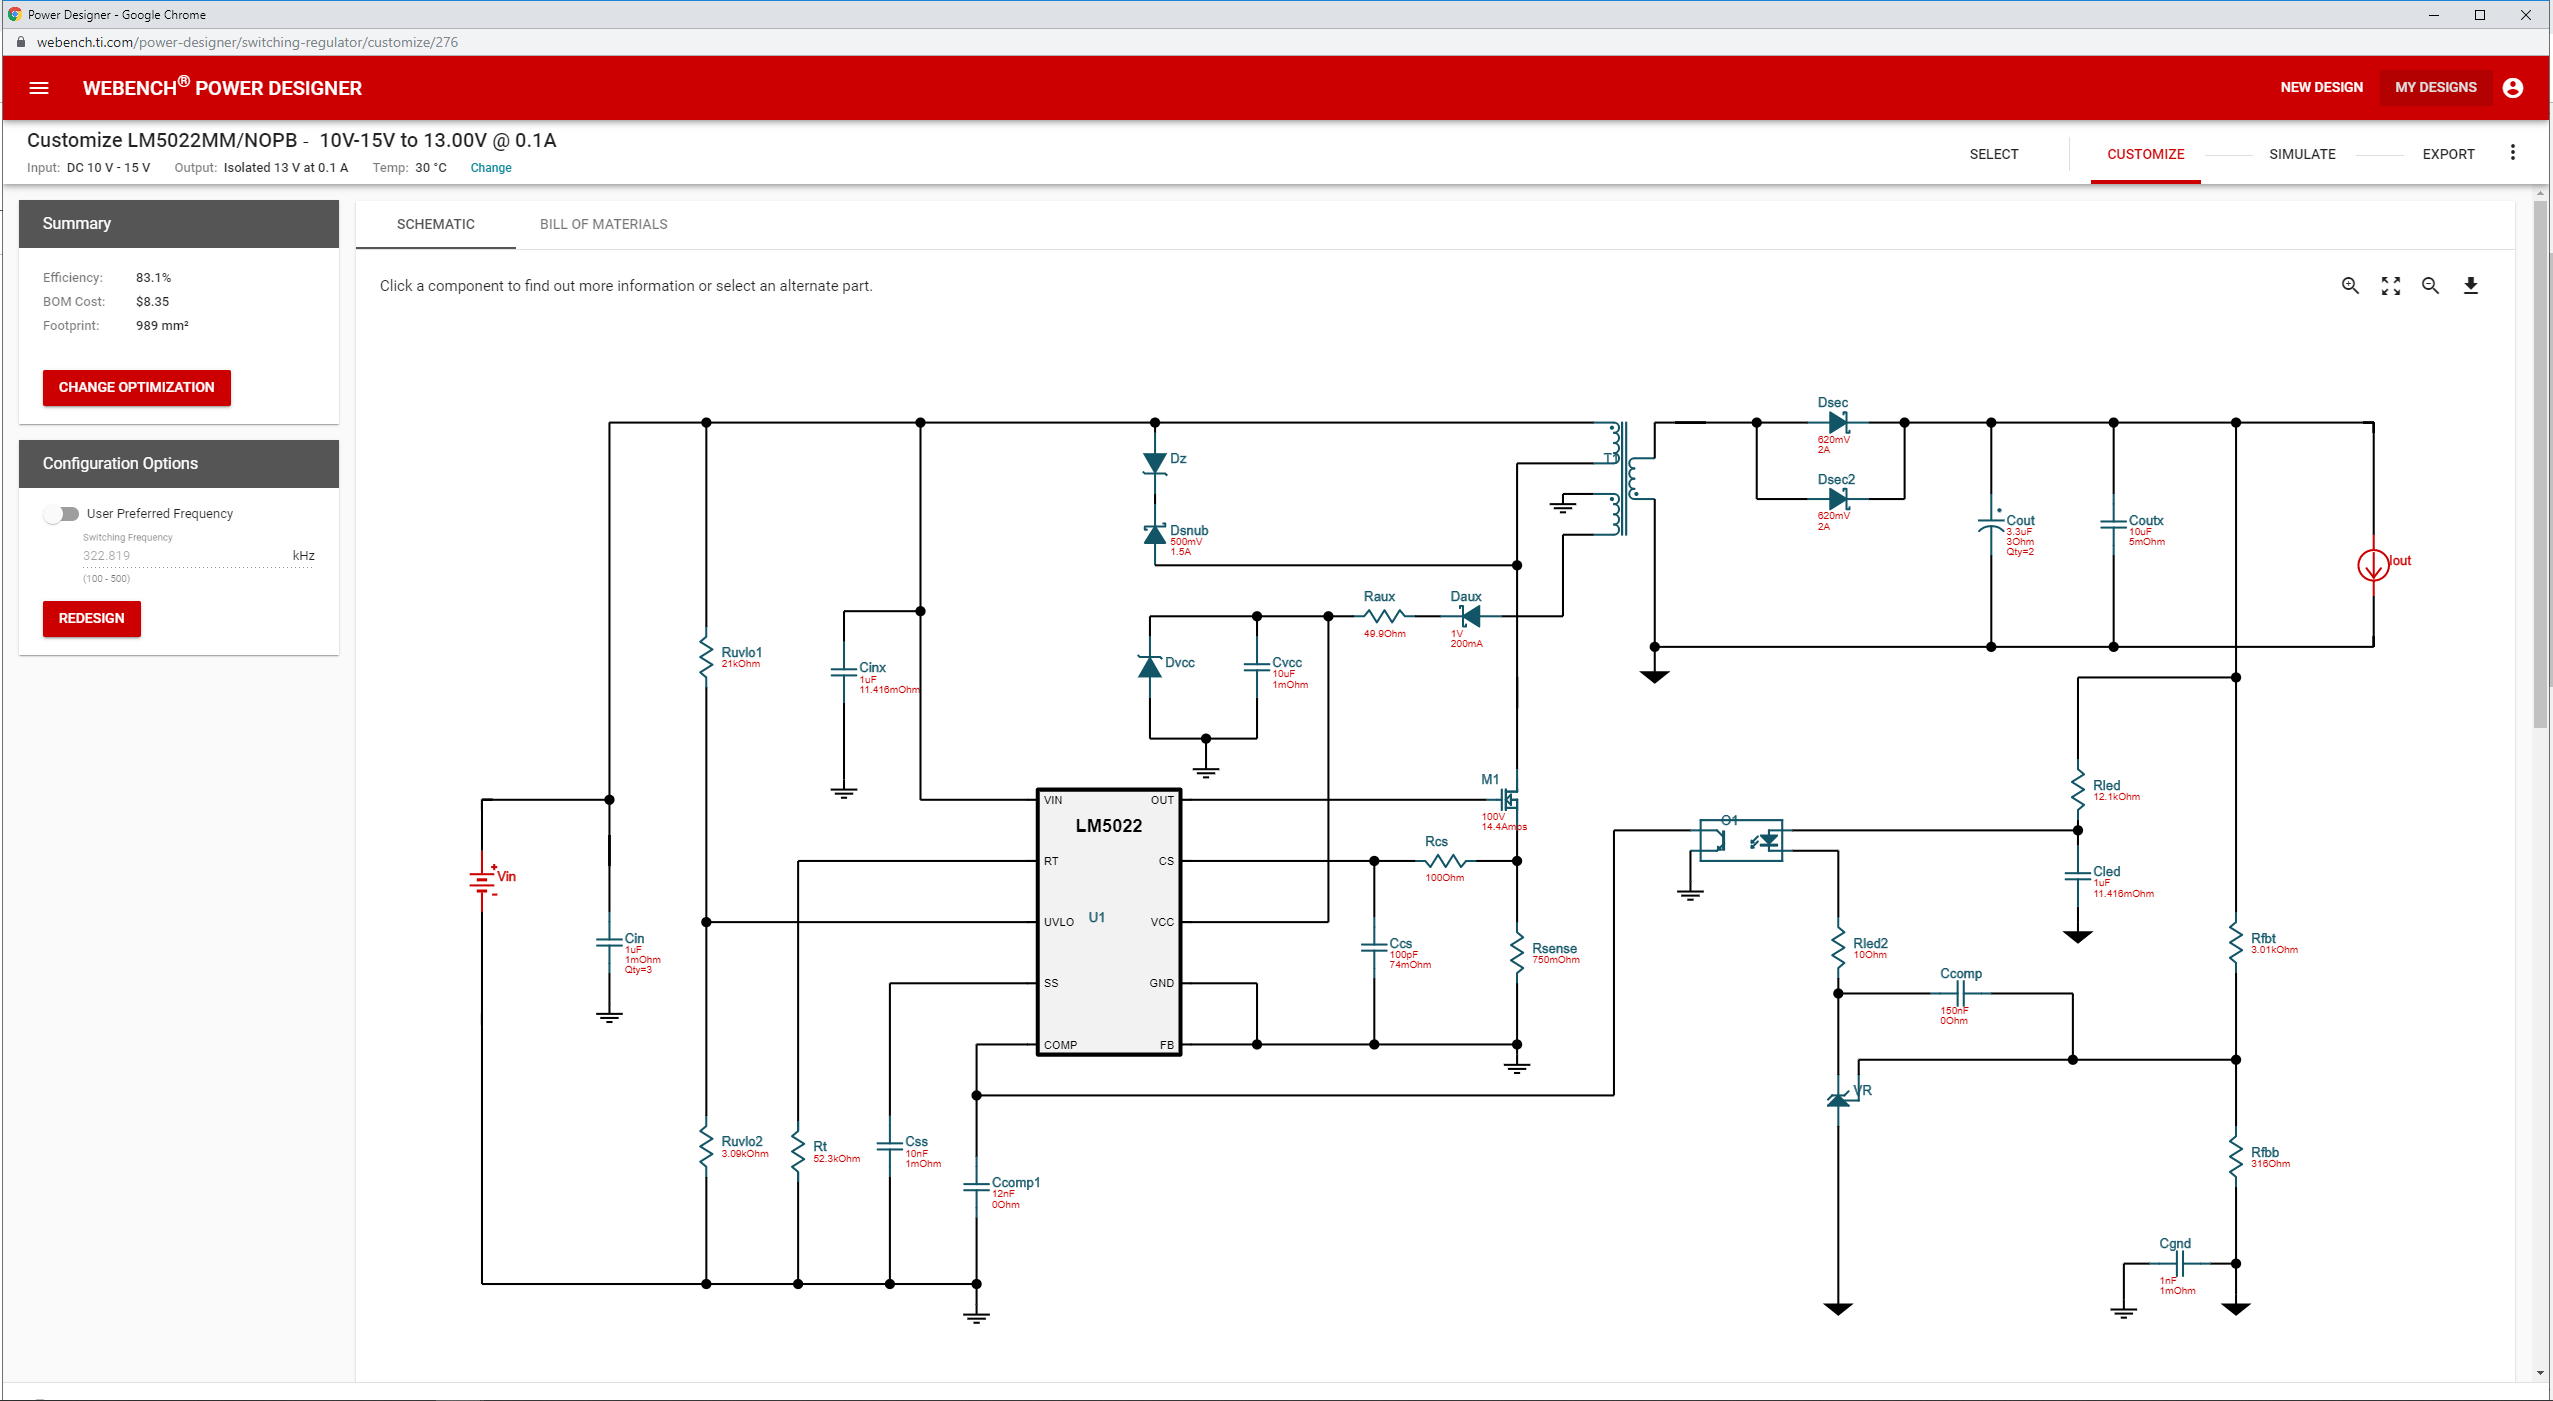The height and width of the screenshot is (1401, 2553).
Task: Open the hamburger navigation menu
Action: (39, 88)
